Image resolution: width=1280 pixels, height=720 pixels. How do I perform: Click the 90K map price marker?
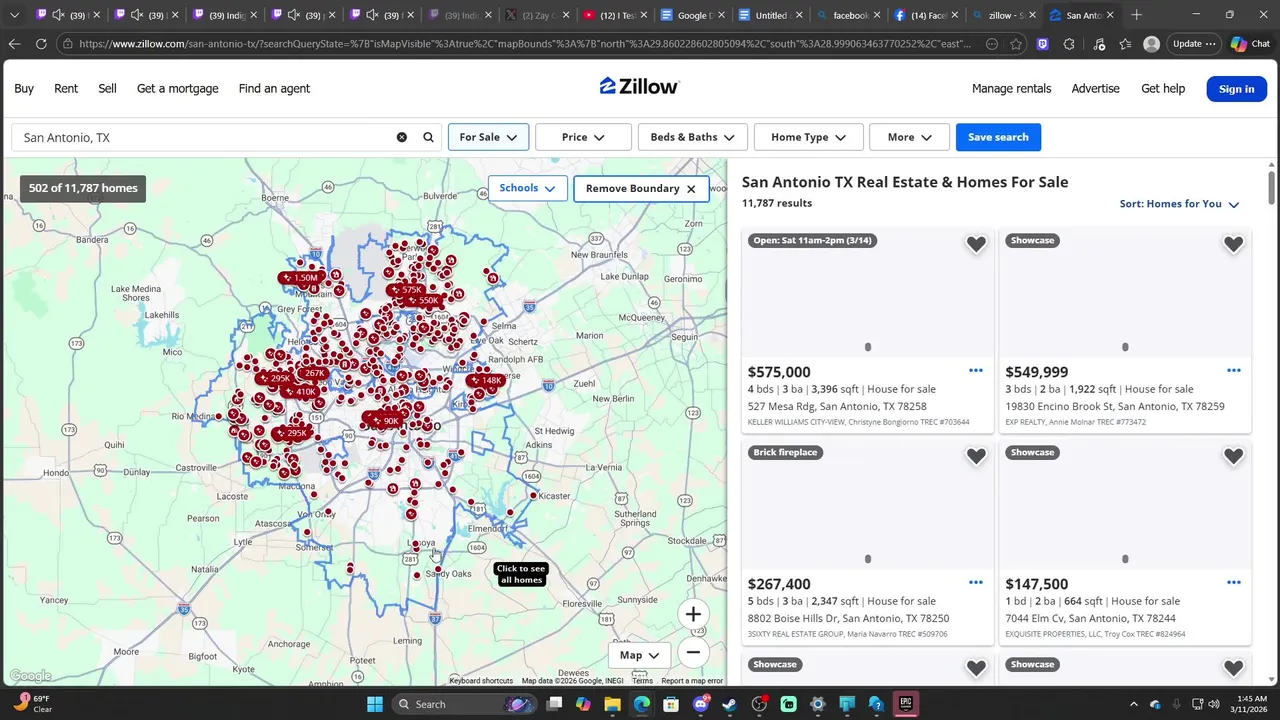coord(384,421)
